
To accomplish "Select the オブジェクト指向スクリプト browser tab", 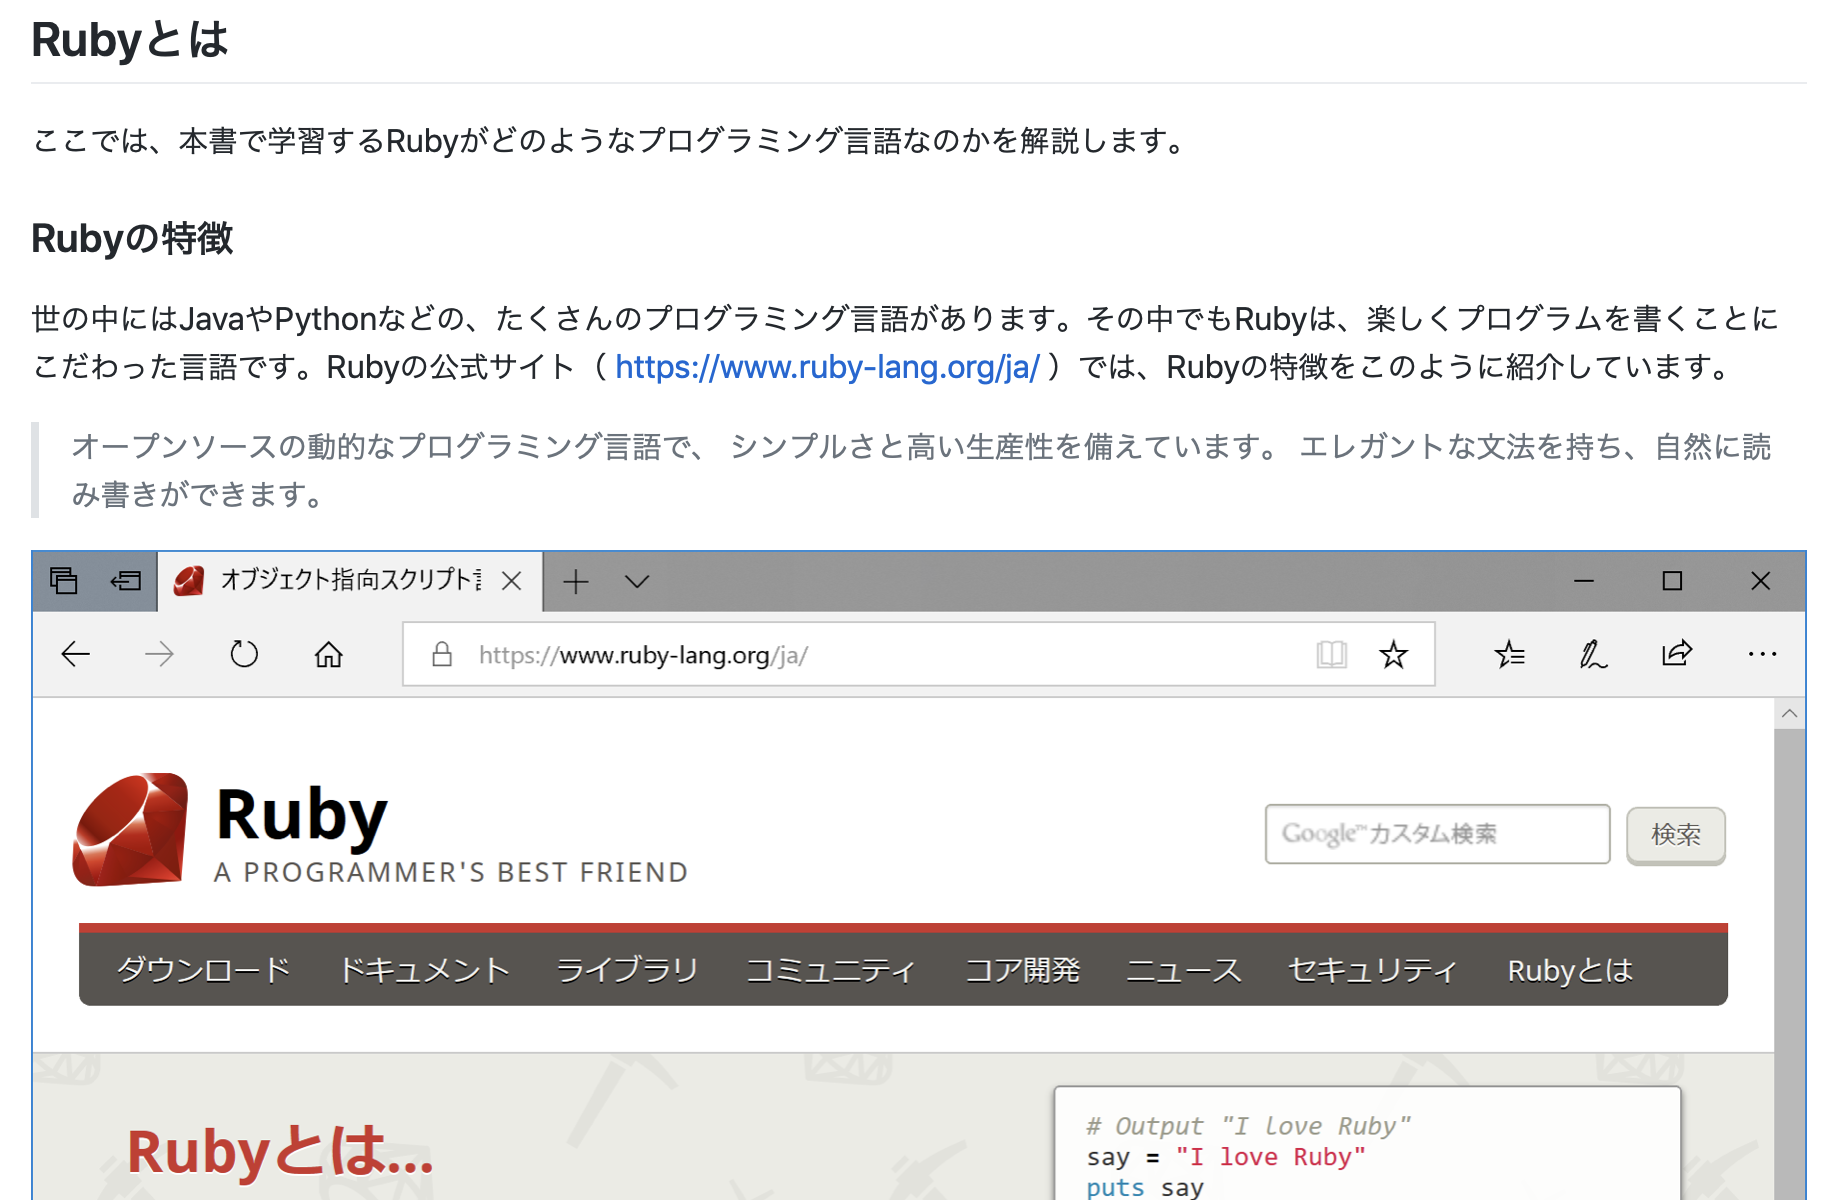I will pyautogui.click(x=350, y=581).
